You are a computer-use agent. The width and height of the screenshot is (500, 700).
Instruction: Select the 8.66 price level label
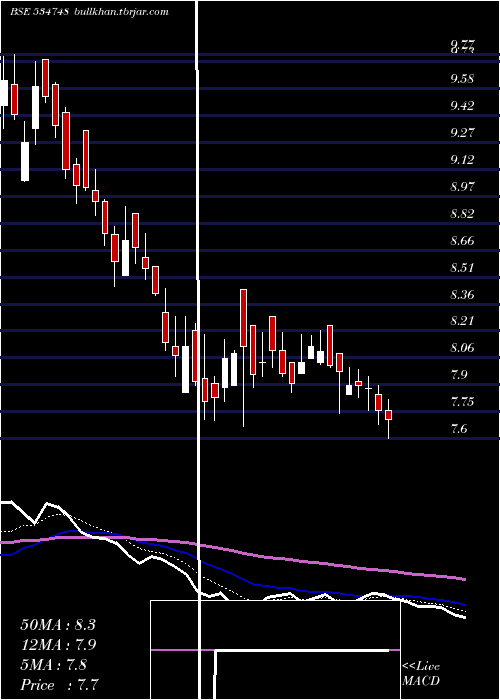point(462,241)
